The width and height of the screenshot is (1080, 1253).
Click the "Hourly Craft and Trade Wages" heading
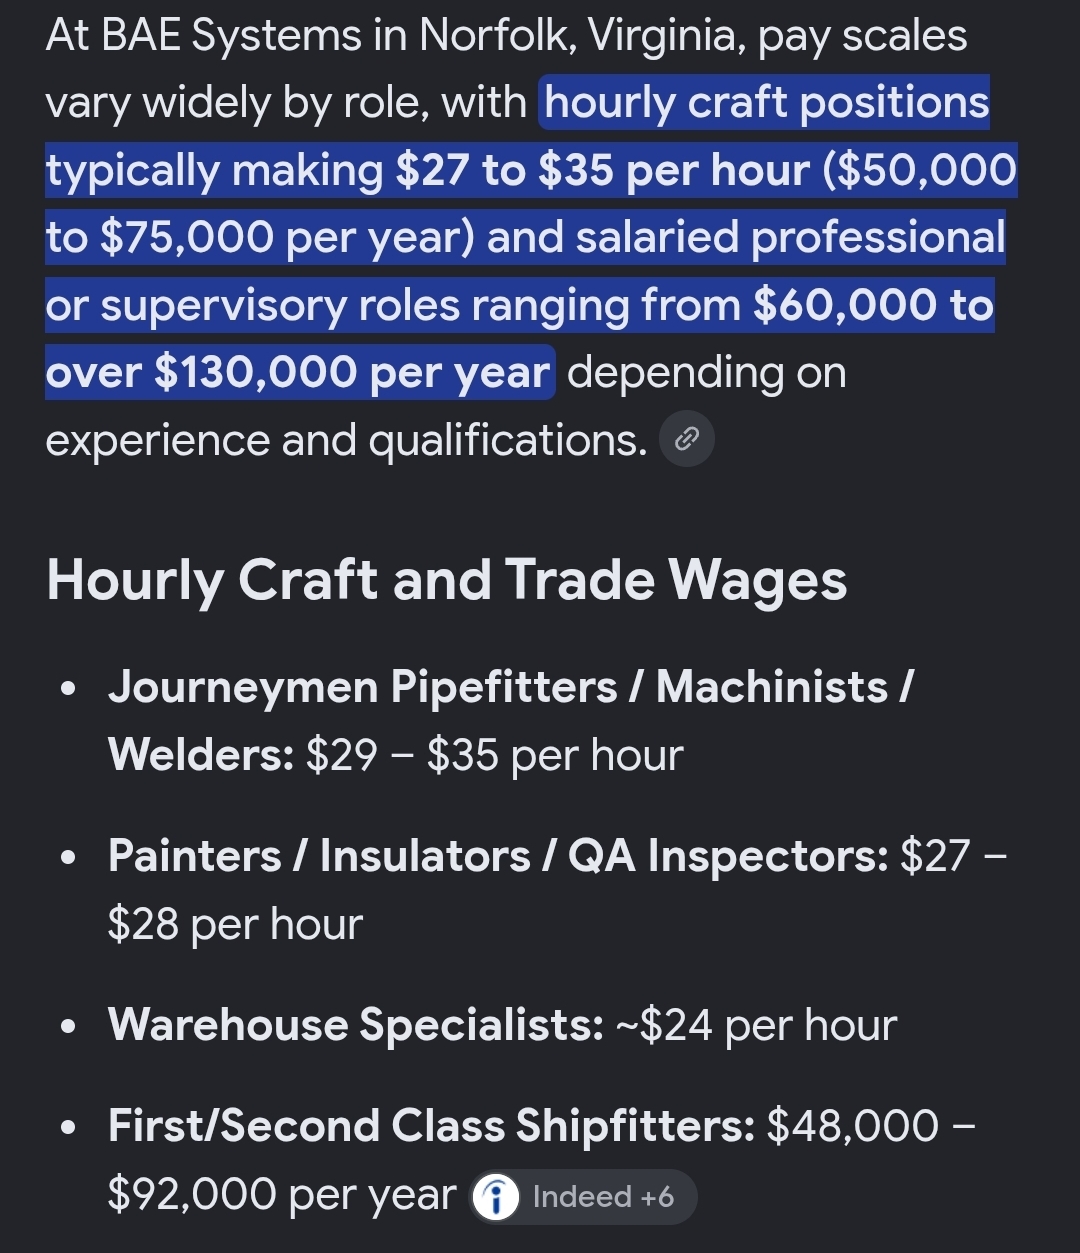pyautogui.click(x=446, y=582)
